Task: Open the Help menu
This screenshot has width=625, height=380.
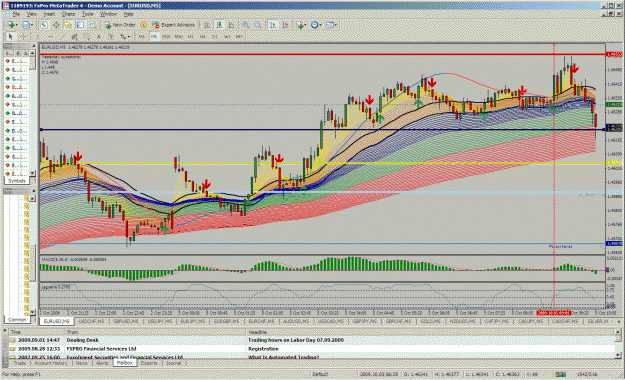Action: 128,14
